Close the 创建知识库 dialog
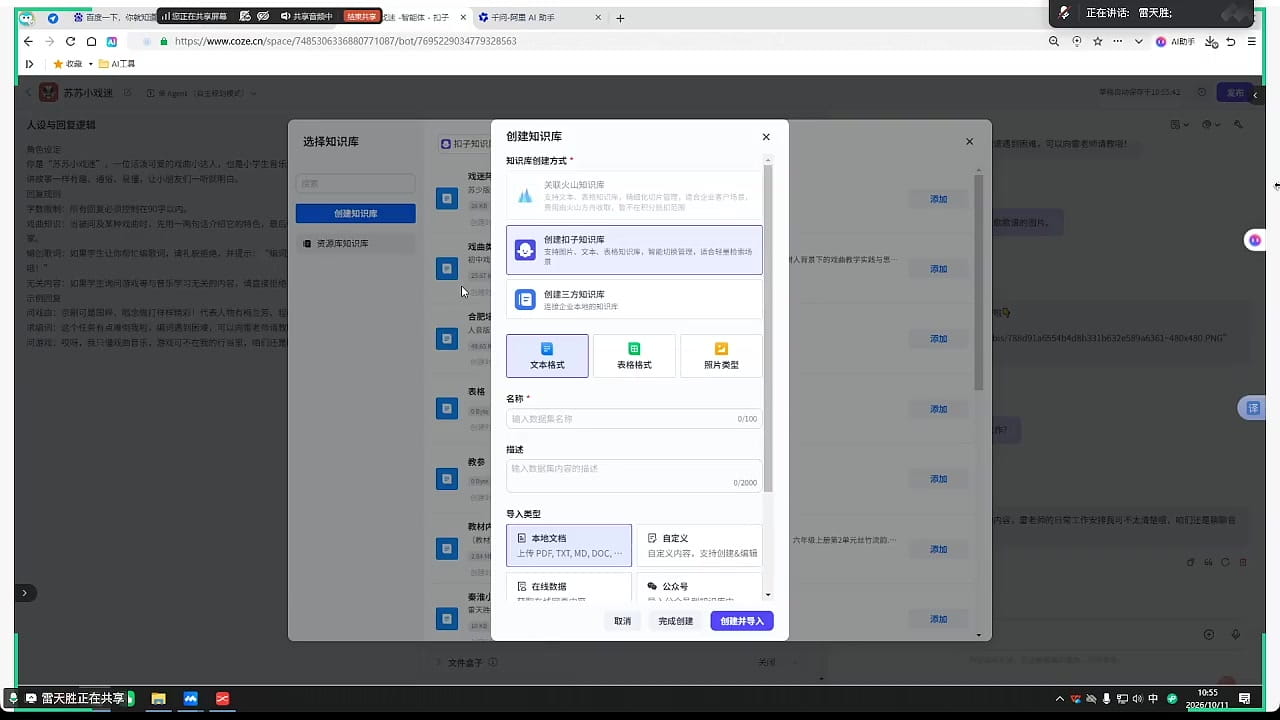The image size is (1280, 720). [766, 137]
